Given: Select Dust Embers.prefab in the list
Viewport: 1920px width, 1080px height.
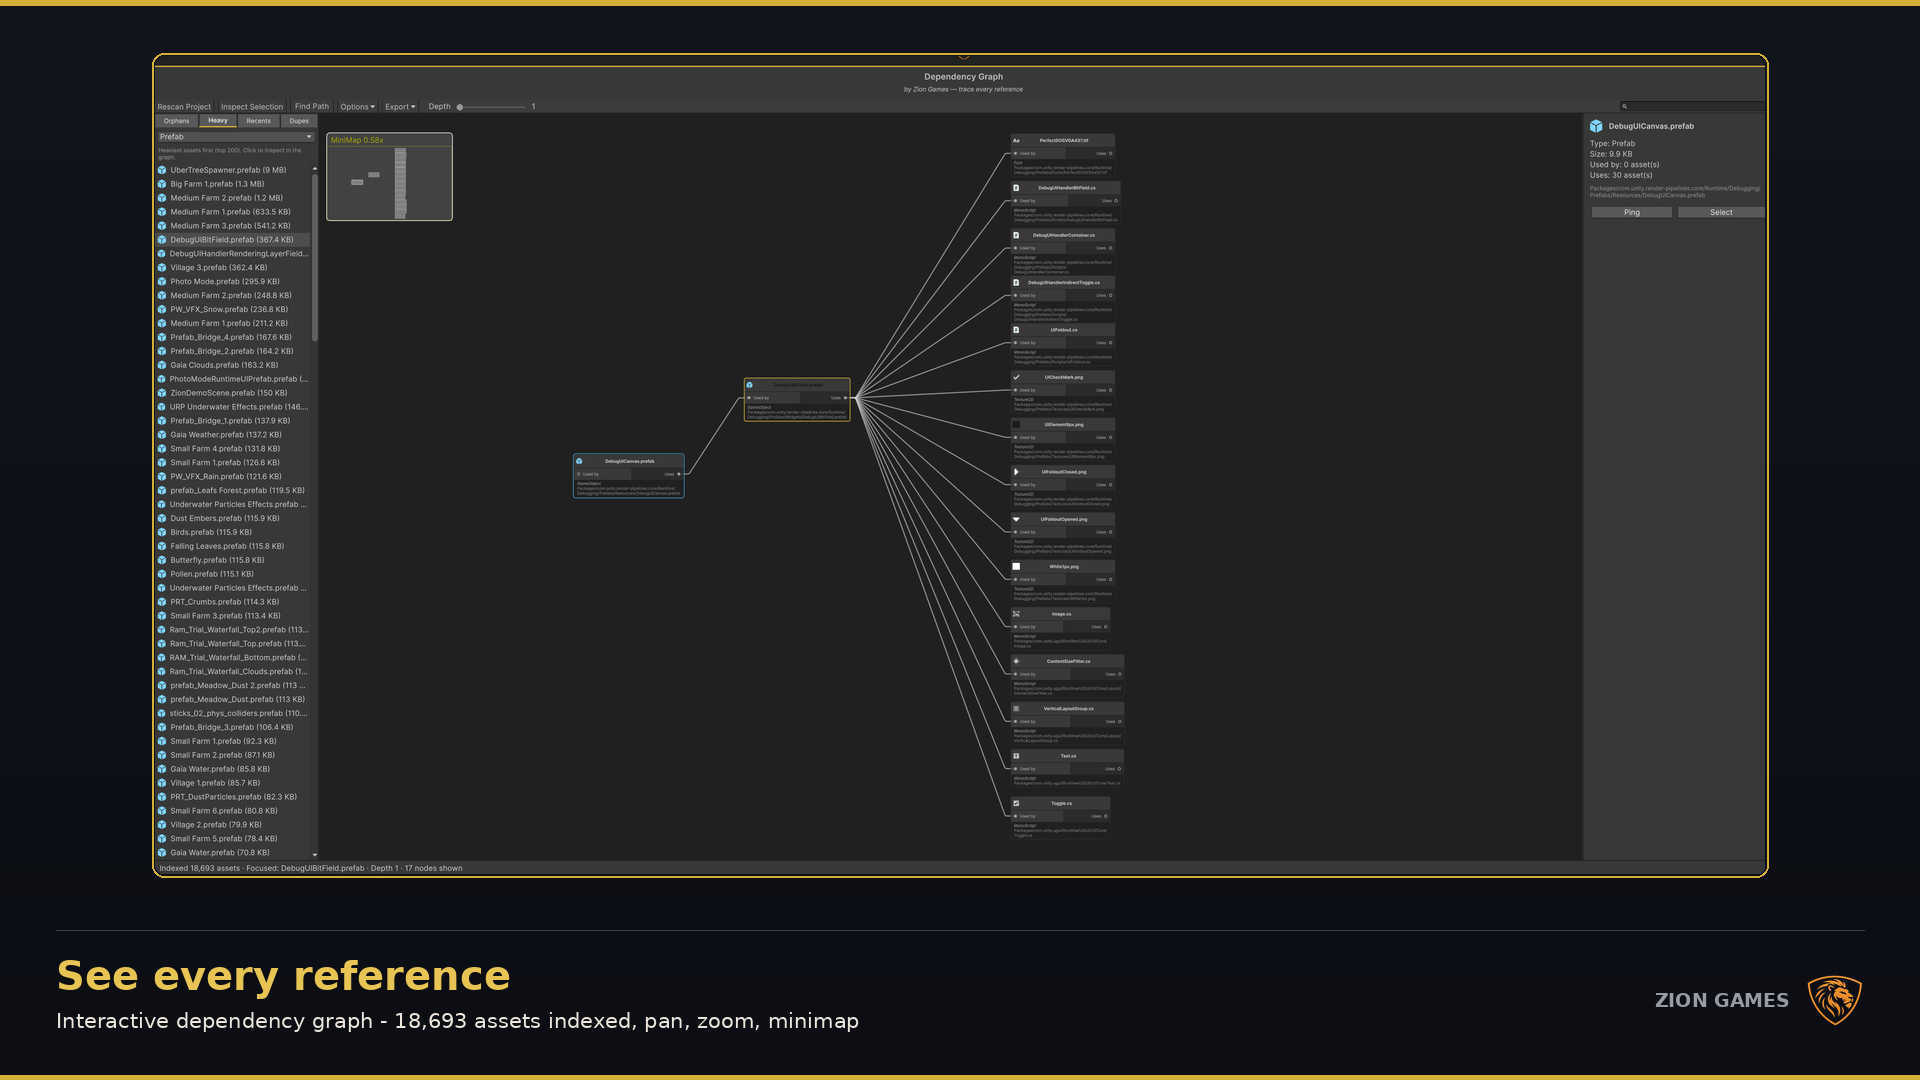Looking at the screenshot, I should tap(233, 518).
